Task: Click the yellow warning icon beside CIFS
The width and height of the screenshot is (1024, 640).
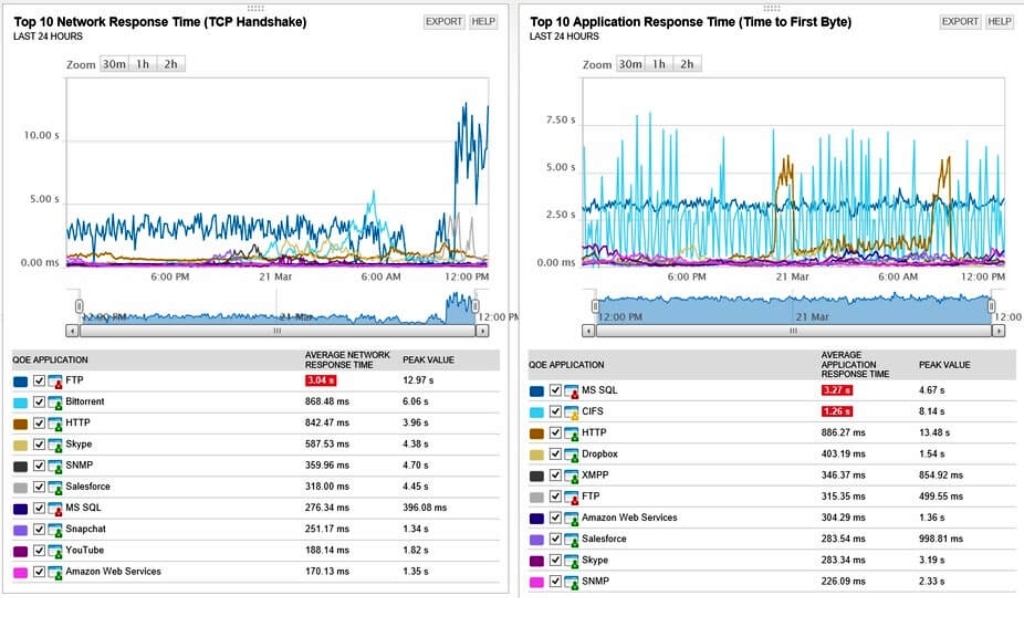Action: pyautogui.click(x=574, y=412)
